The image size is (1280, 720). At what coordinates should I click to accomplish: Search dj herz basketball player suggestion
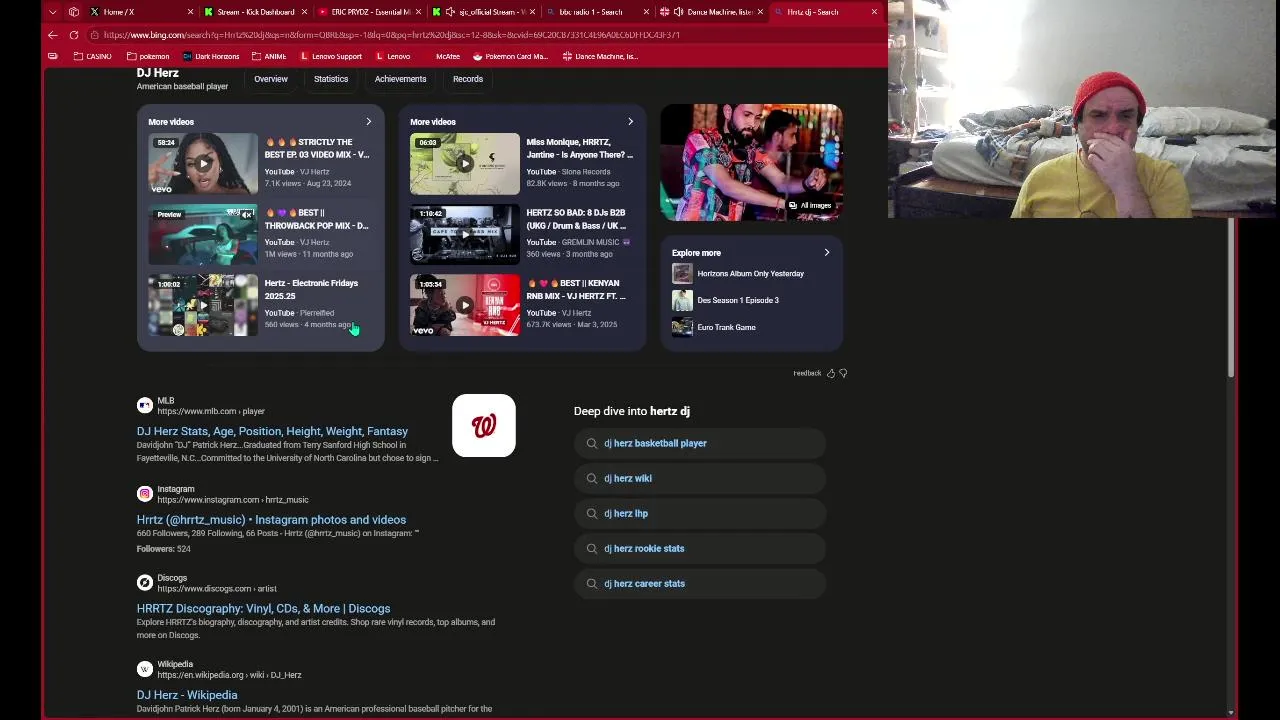coord(700,443)
